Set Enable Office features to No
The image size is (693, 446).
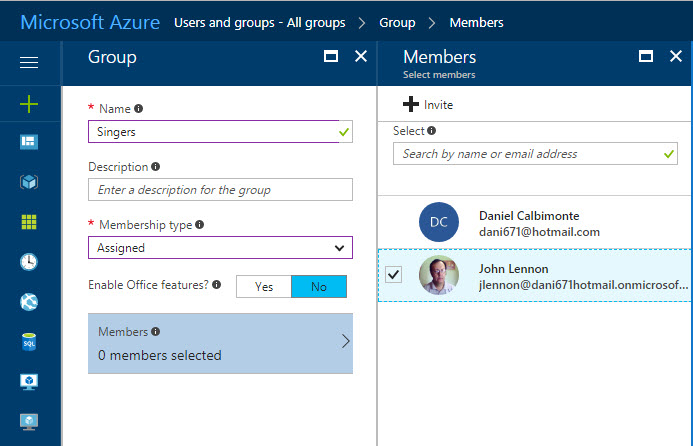pyautogui.click(x=319, y=287)
